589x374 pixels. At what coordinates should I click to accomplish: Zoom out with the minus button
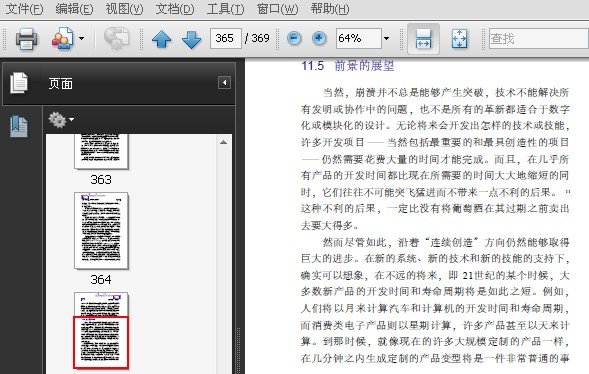pyautogui.click(x=294, y=38)
